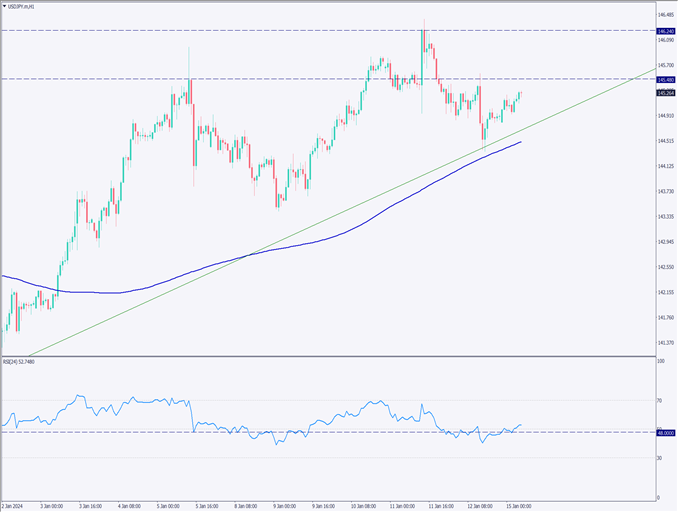
Task: Click the RSI scale 70 label
Action: (x=660, y=401)
